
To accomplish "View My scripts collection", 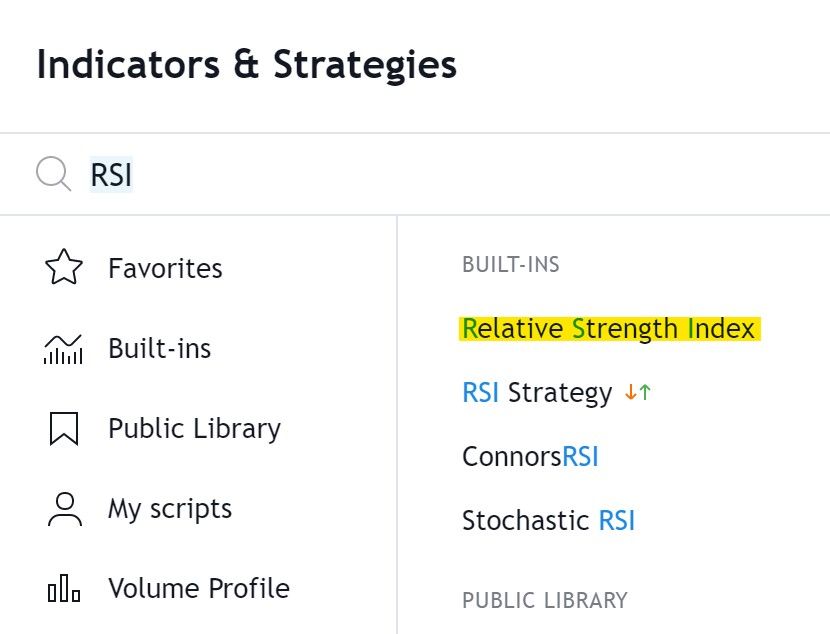I will click(169, 508).
